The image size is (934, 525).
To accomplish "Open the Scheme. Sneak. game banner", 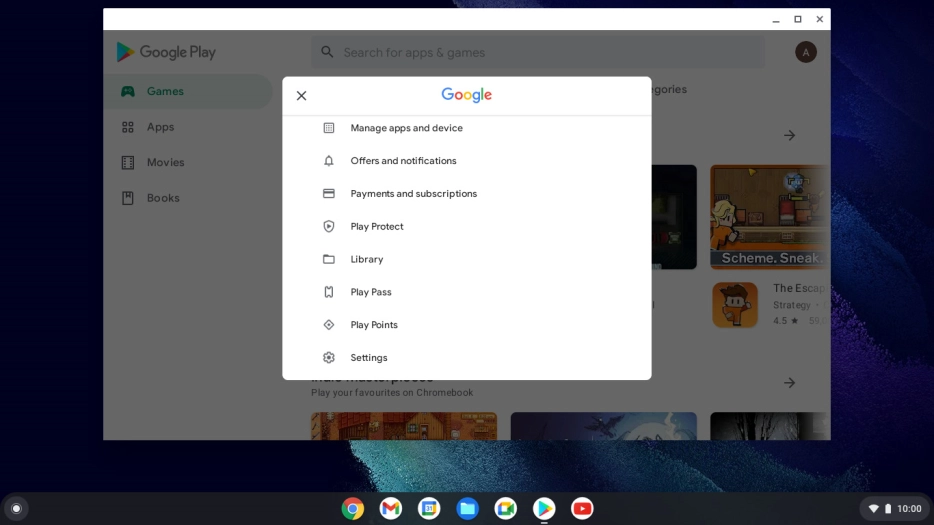I will coord(770,217).
